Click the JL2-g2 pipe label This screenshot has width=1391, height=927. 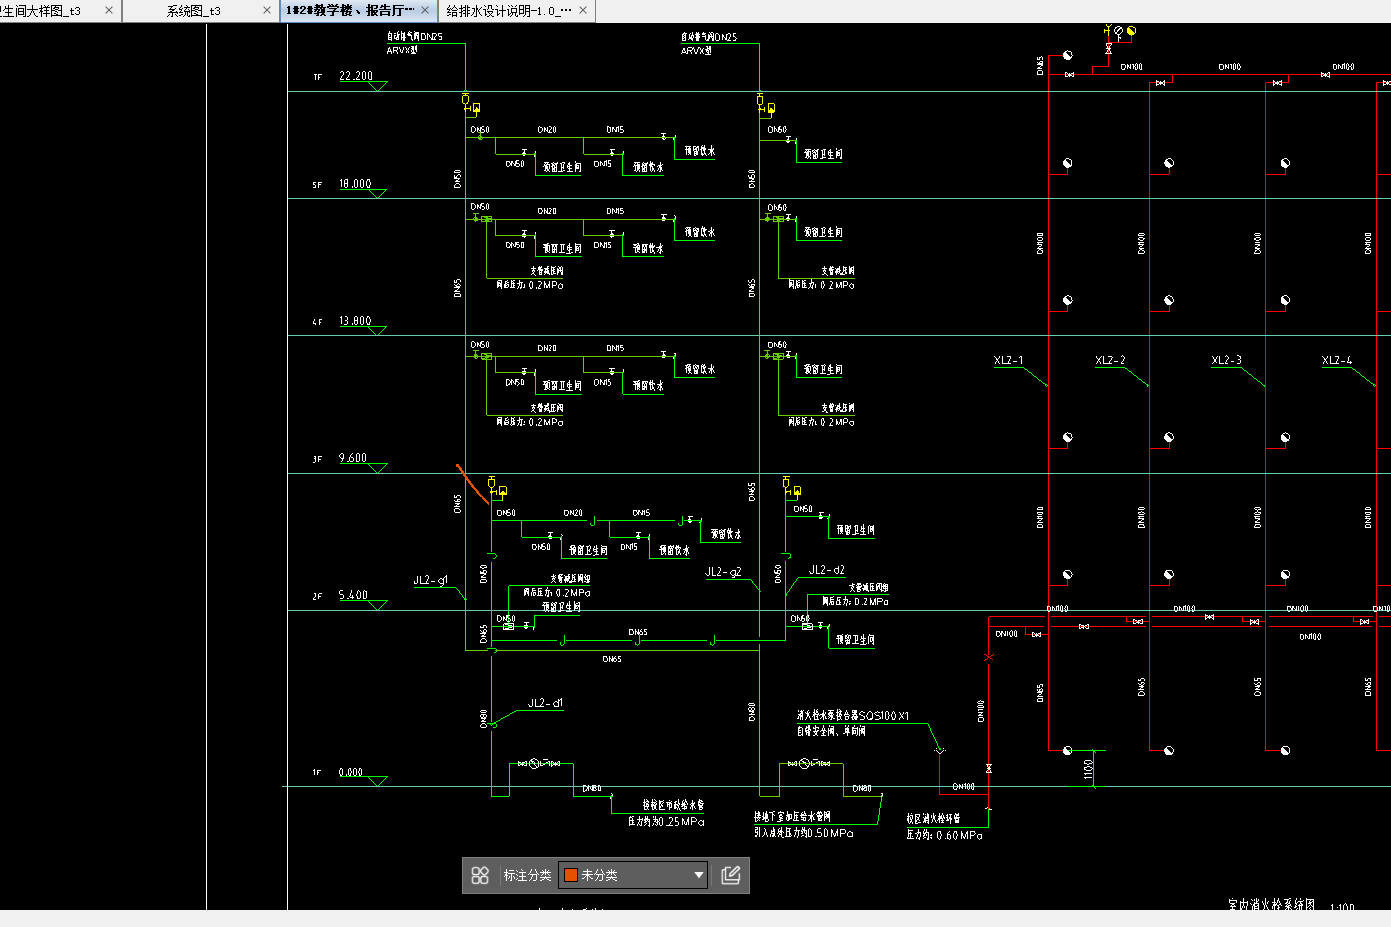(x=723, y=572)
